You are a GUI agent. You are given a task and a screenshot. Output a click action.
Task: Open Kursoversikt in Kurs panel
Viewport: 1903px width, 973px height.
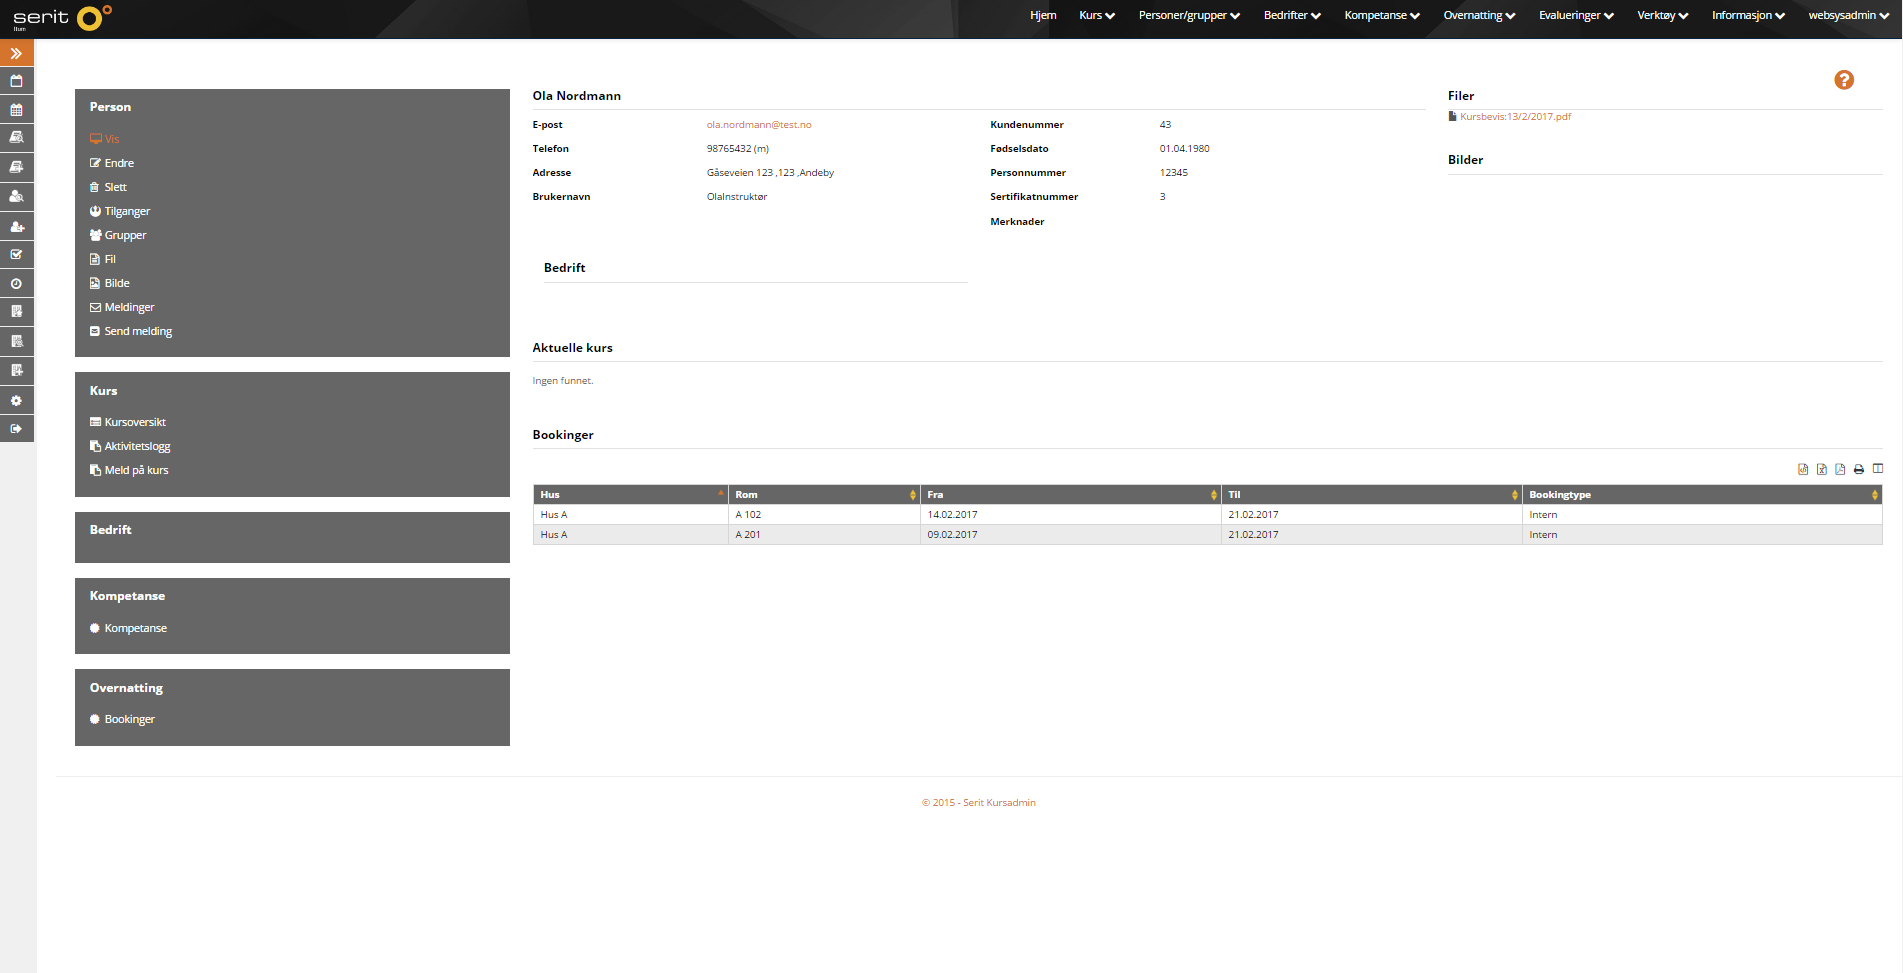tap(128, 422)
